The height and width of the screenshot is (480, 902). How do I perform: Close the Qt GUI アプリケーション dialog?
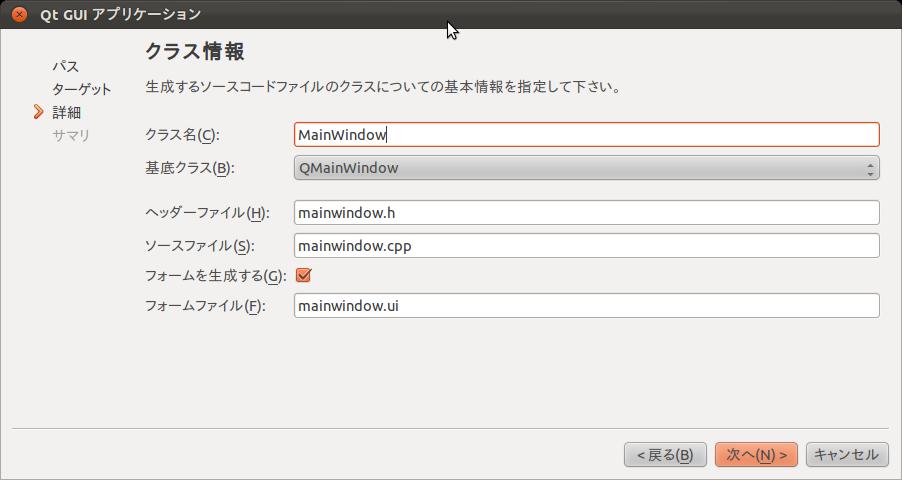pos(19,14)
